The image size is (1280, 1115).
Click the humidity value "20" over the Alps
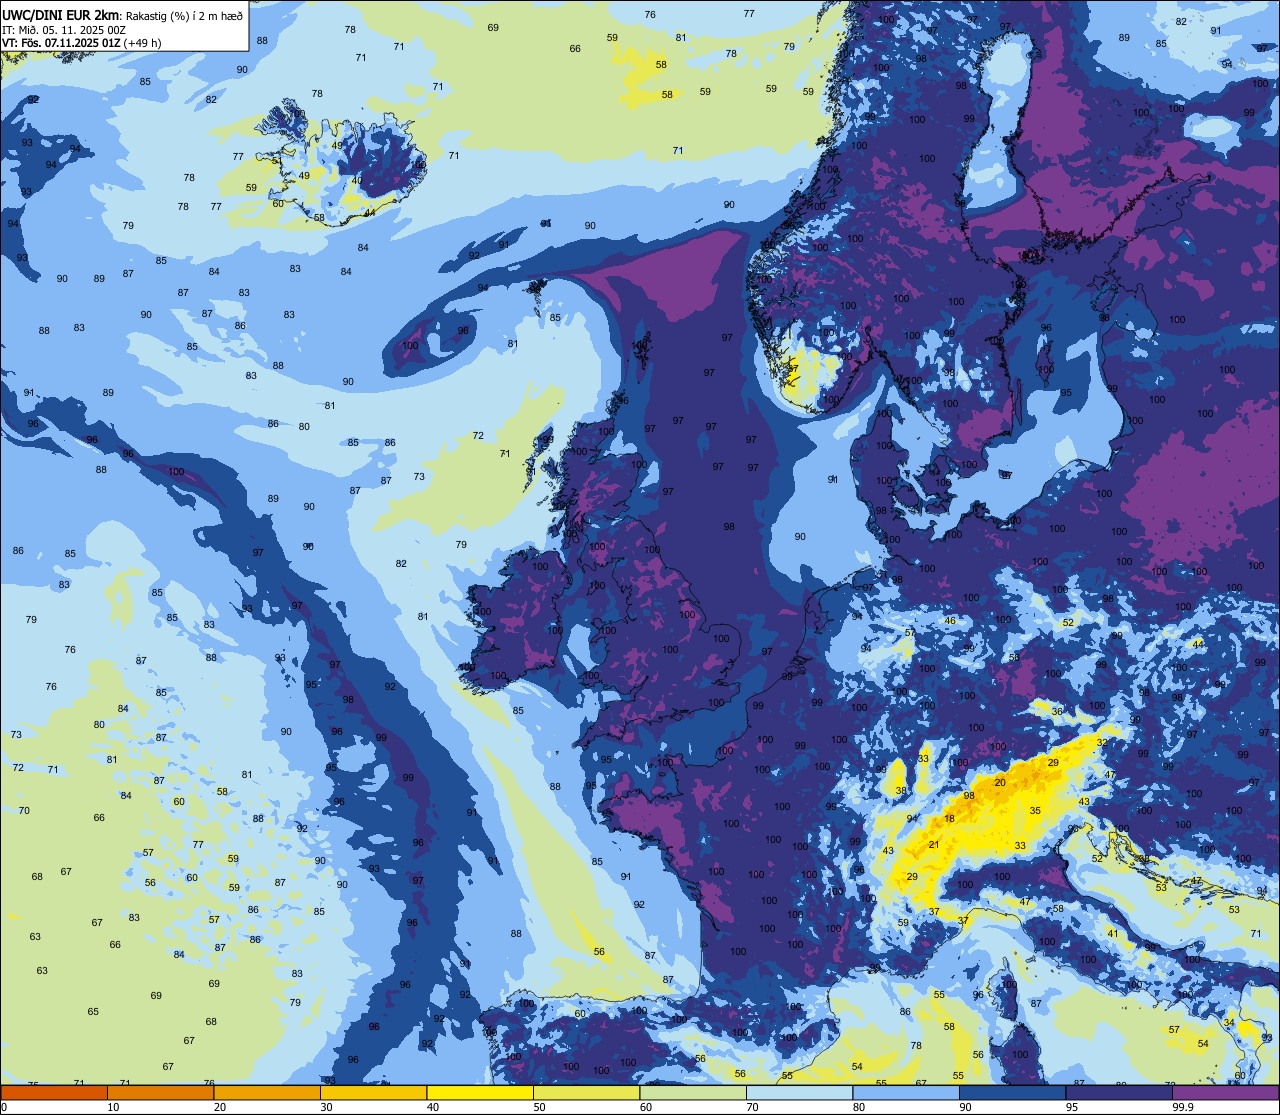[1000, 782]
